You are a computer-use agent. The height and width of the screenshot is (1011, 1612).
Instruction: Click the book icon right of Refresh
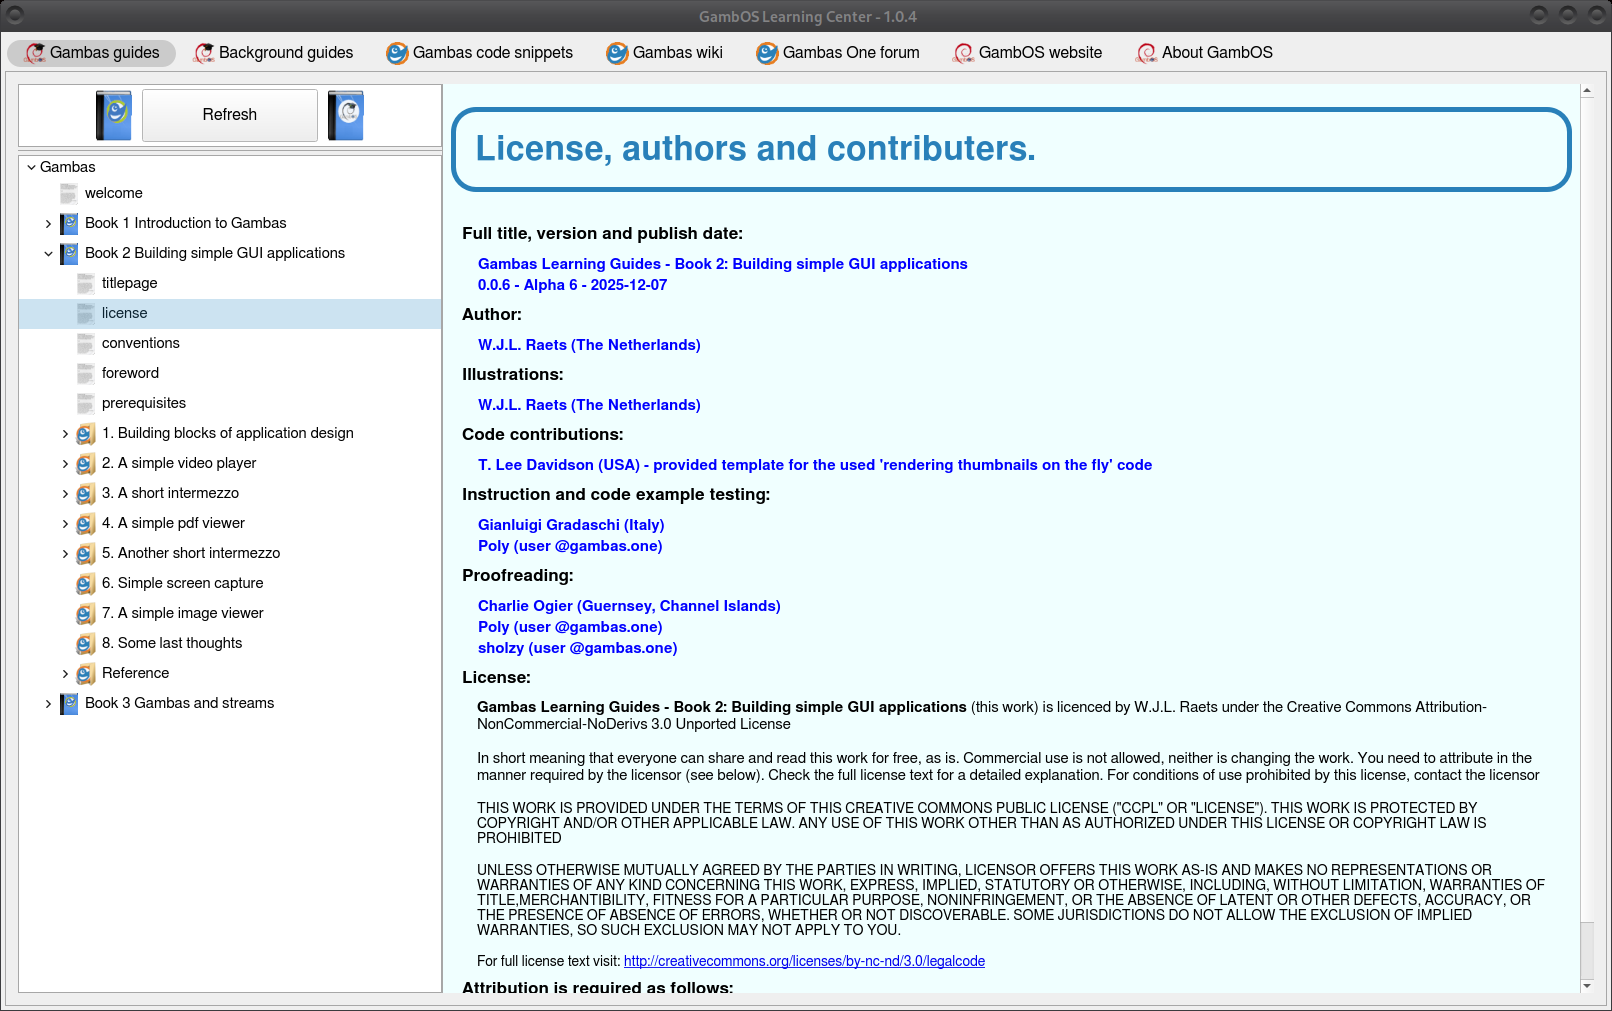tap(346, 115)
